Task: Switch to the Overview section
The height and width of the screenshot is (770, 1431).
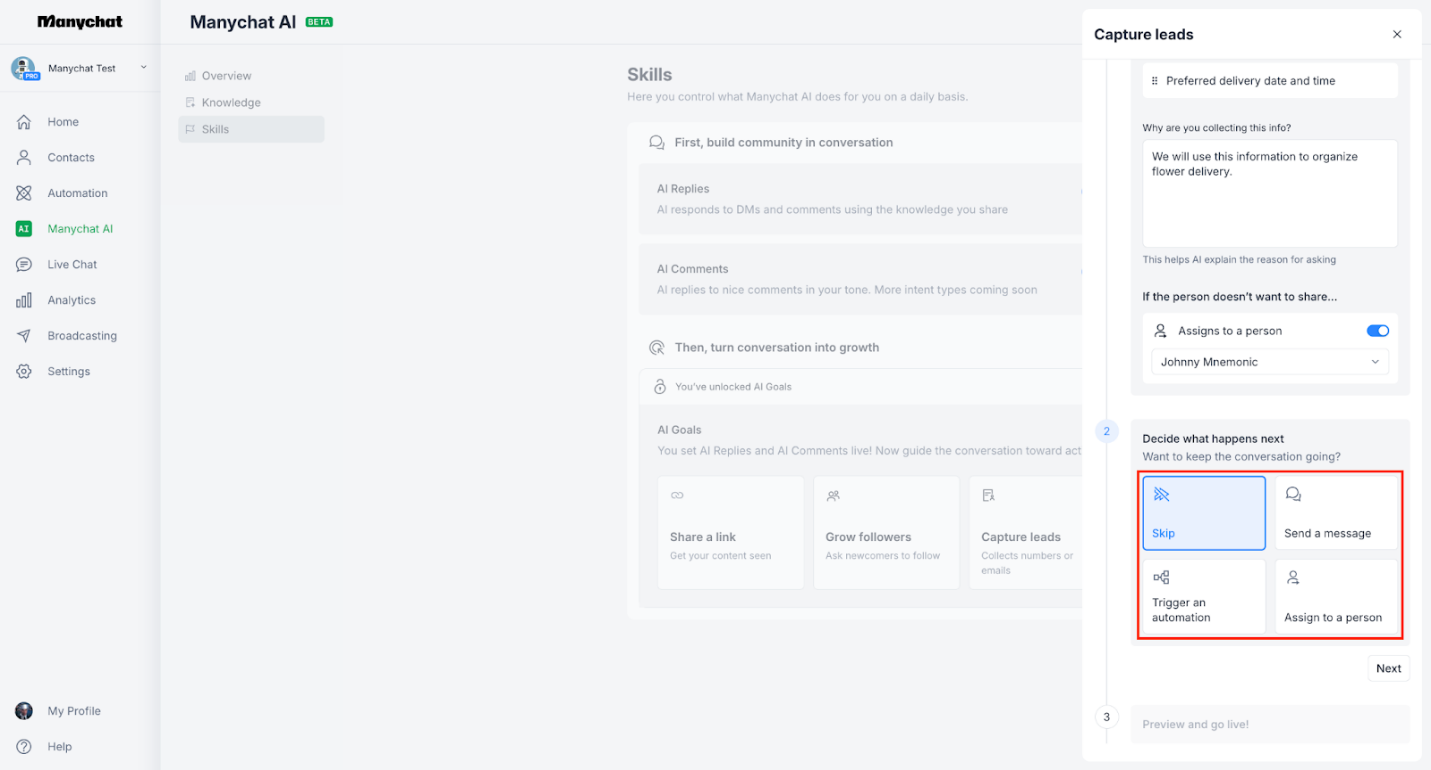Action: click(226, 75)
